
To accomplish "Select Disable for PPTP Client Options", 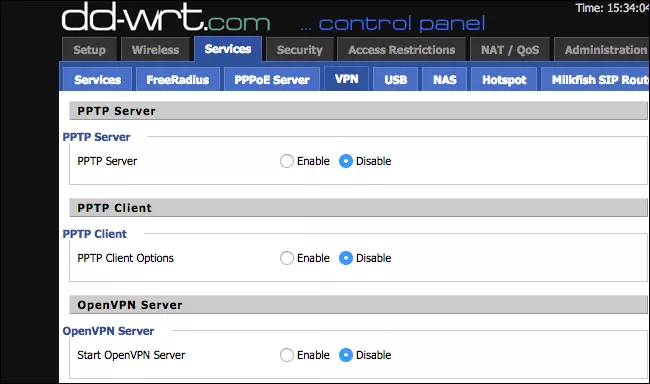I will pyautogui.click(x=346, y=258).
